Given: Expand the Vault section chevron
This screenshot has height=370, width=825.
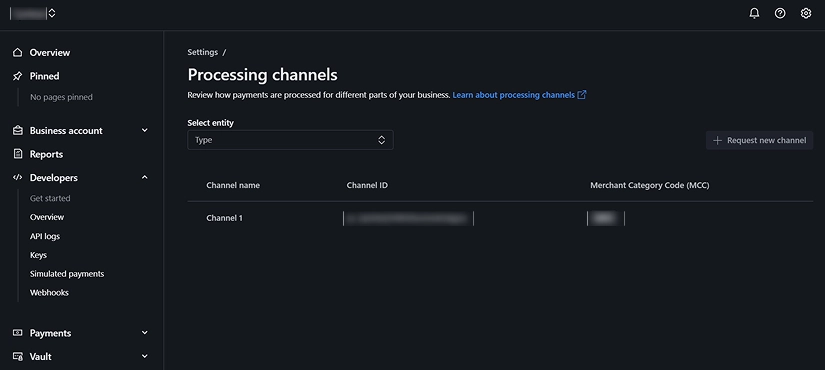Looking at the screenshot, I should tap(145, 356).
